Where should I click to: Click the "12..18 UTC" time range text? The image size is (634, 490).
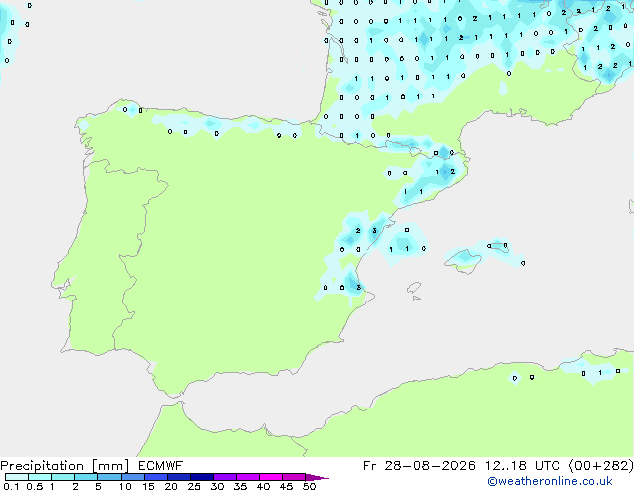click(522, 466)
